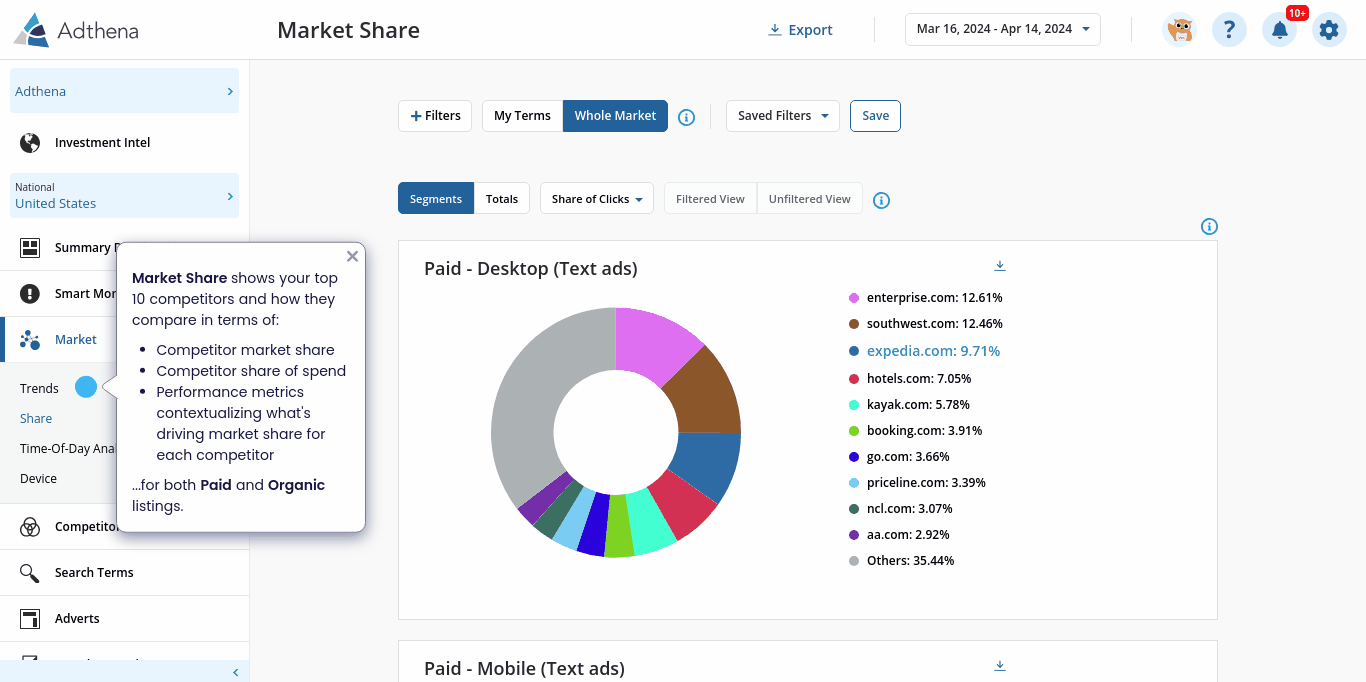Switch to Totals view

502,198
